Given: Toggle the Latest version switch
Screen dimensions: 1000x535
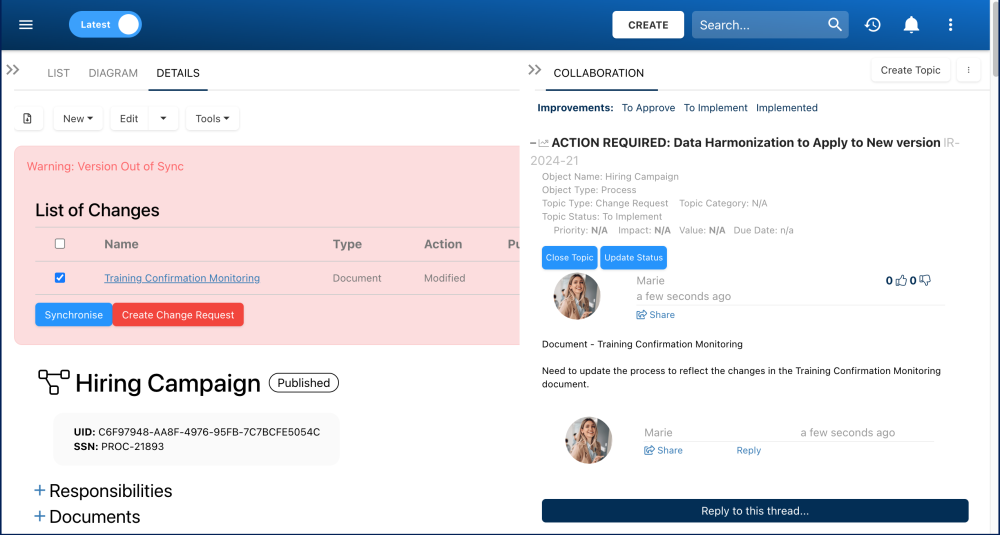Looking at the screenshot, I should point(105,25).
